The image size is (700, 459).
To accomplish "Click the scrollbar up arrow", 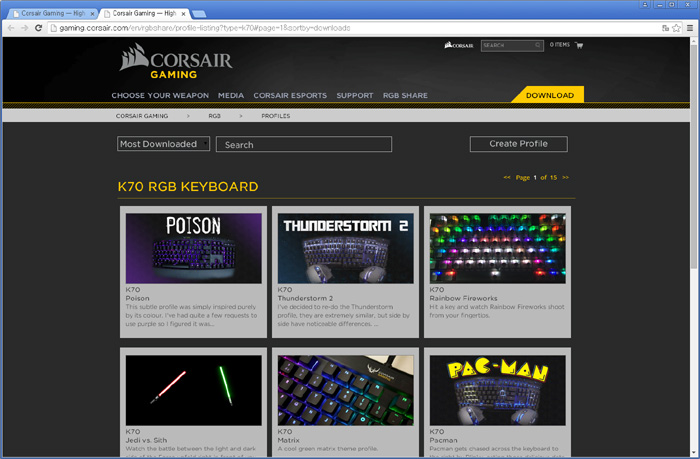I will (x=694, y=41).
